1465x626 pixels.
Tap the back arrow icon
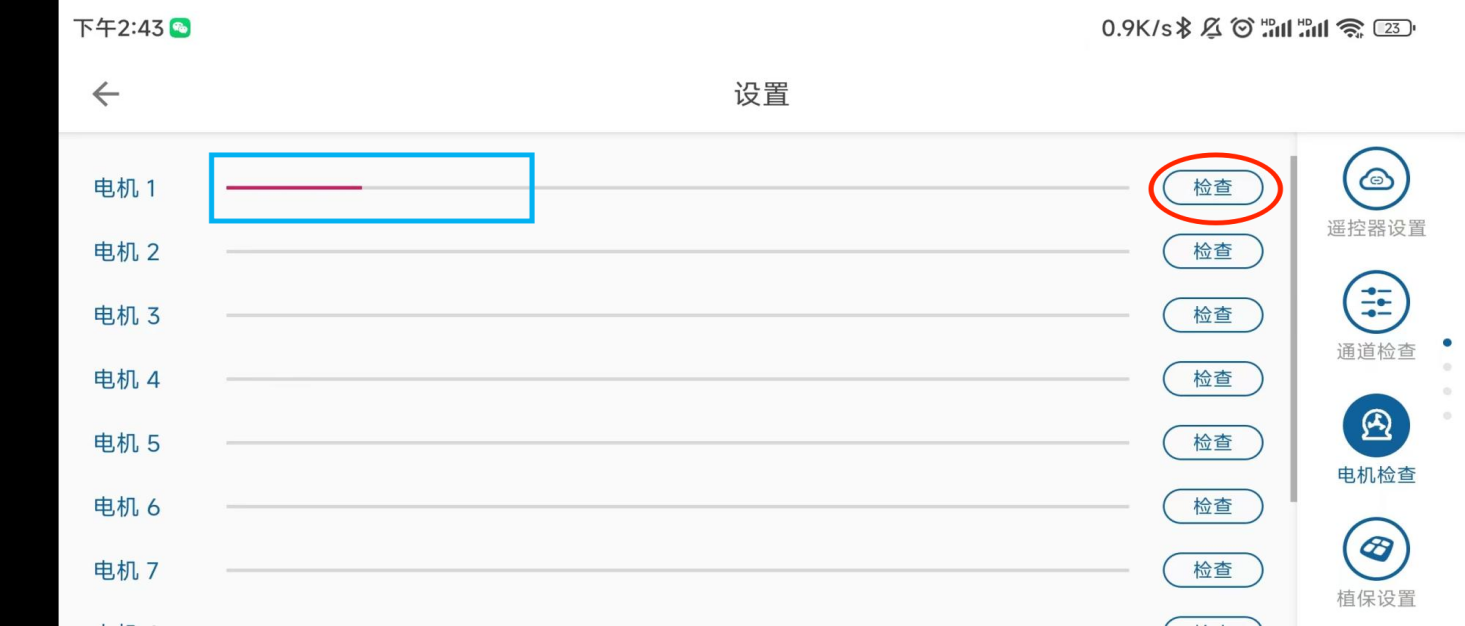106,94
